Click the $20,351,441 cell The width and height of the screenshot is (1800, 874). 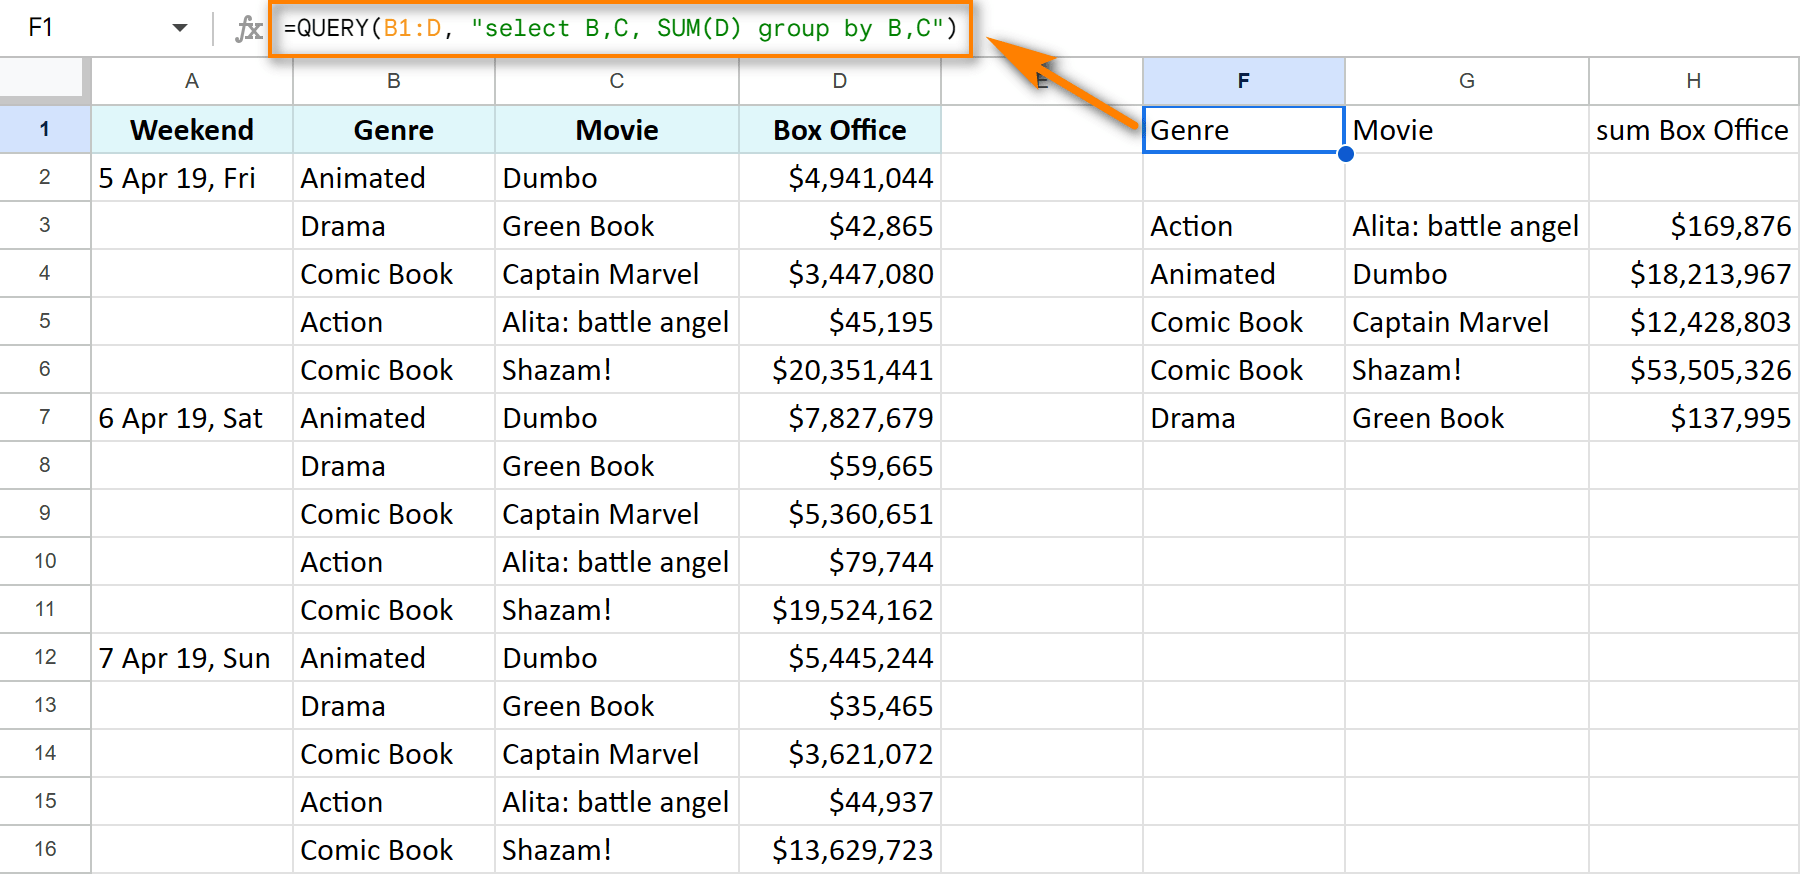pyautogui.click(x=840, y=370)
